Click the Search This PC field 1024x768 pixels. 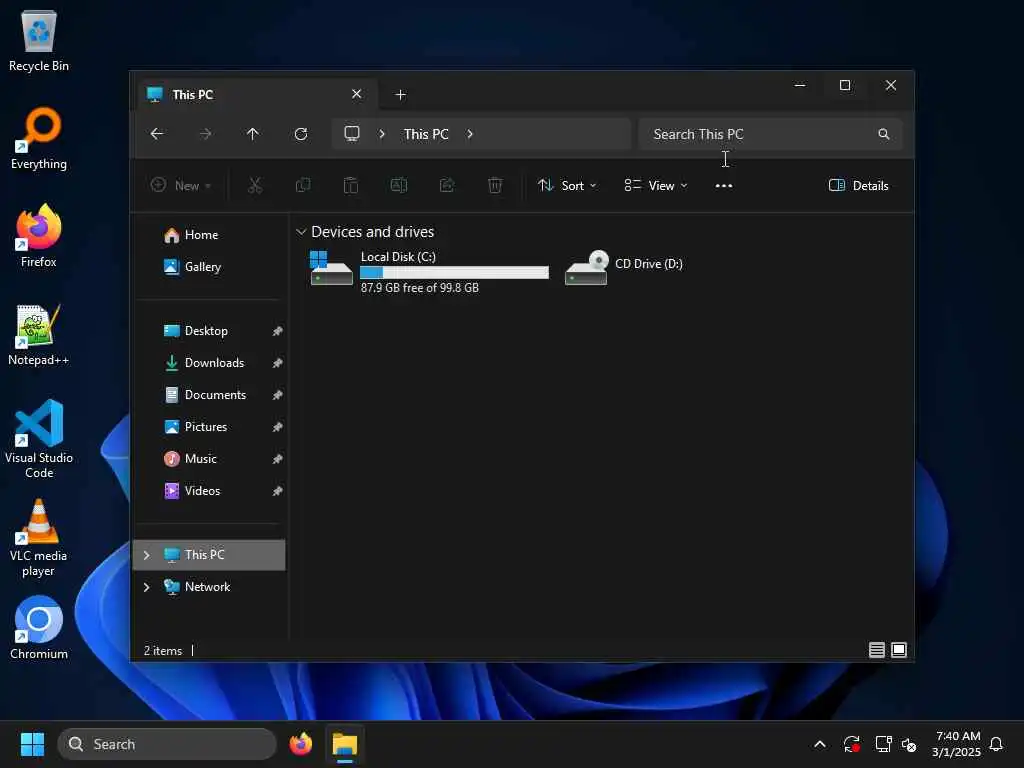(x=771, y=134)
